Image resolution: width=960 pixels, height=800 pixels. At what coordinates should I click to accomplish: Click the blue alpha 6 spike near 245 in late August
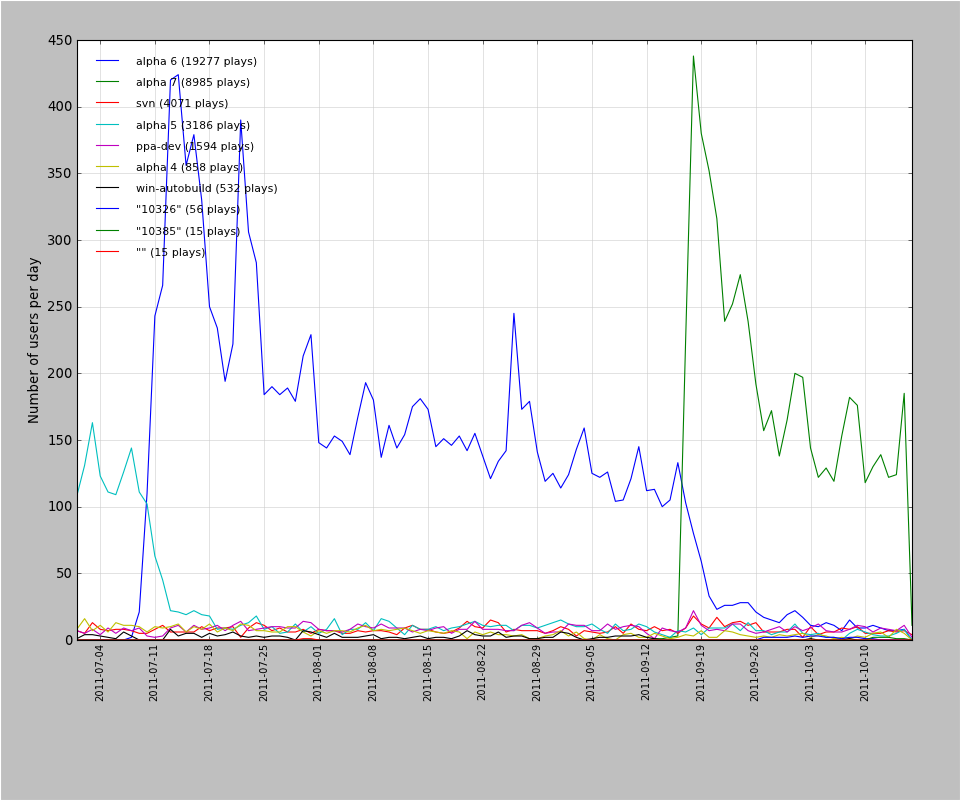pos(514,313)
